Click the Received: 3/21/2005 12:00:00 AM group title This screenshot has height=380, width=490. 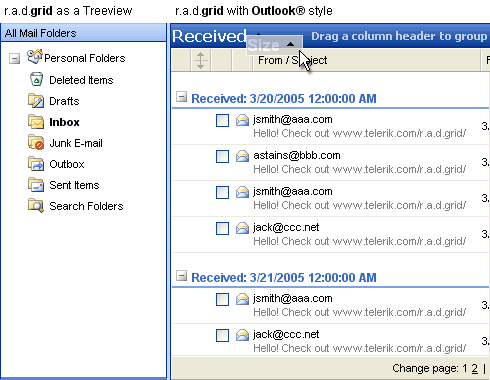(284, 277)
